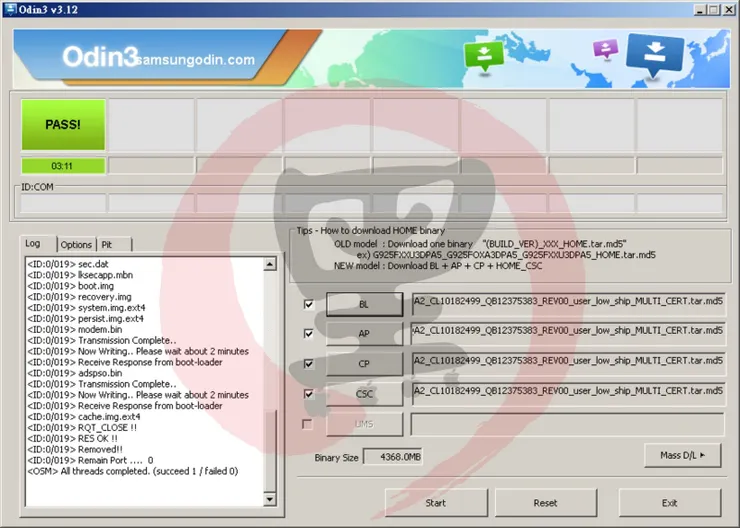The height and width of the screenshot is (528, 740).
Task: Click the log scrollbar thumb
Action: click(x=270, y=451)
